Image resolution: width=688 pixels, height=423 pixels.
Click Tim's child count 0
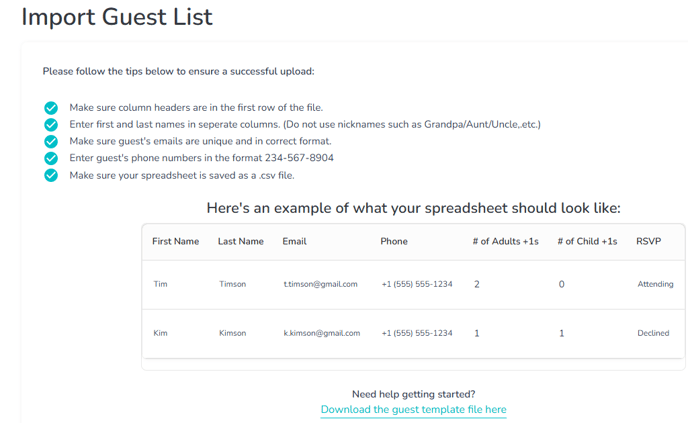point(562,284)
